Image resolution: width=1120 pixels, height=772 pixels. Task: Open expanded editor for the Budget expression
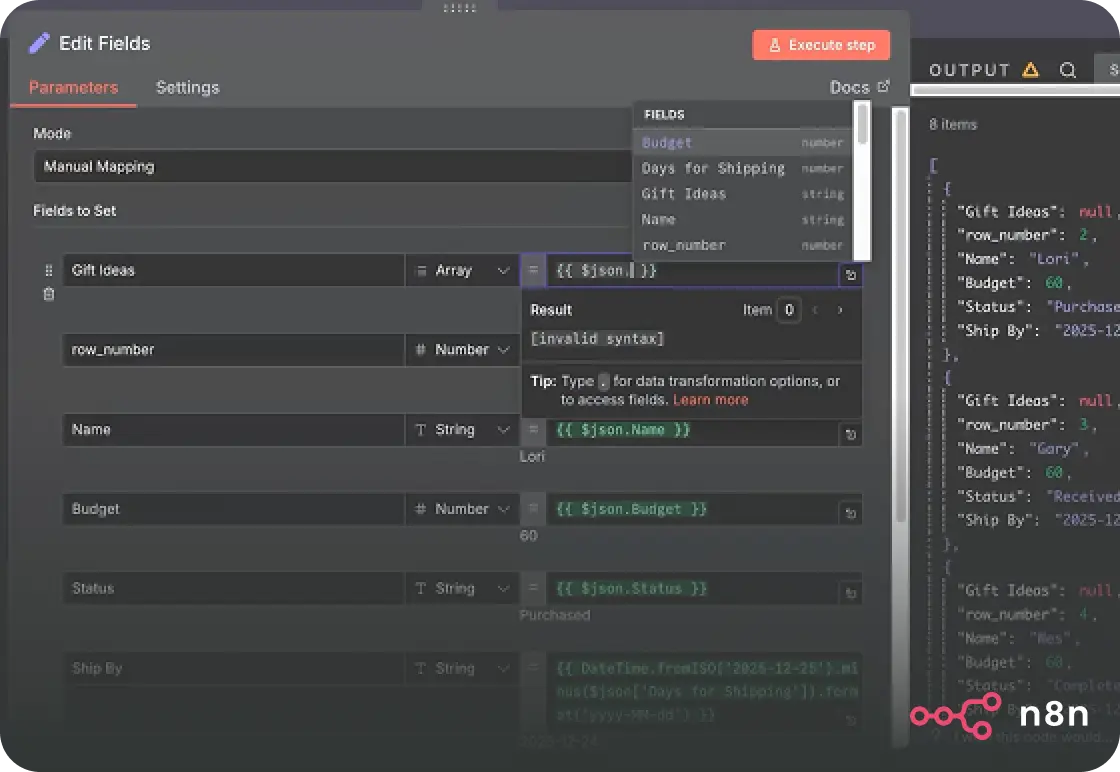850,513
